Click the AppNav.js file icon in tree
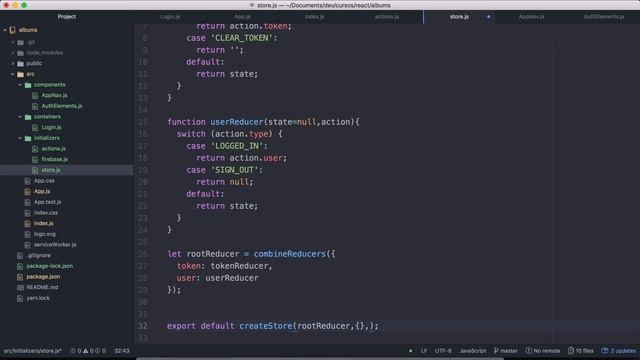 coord(35,96)
